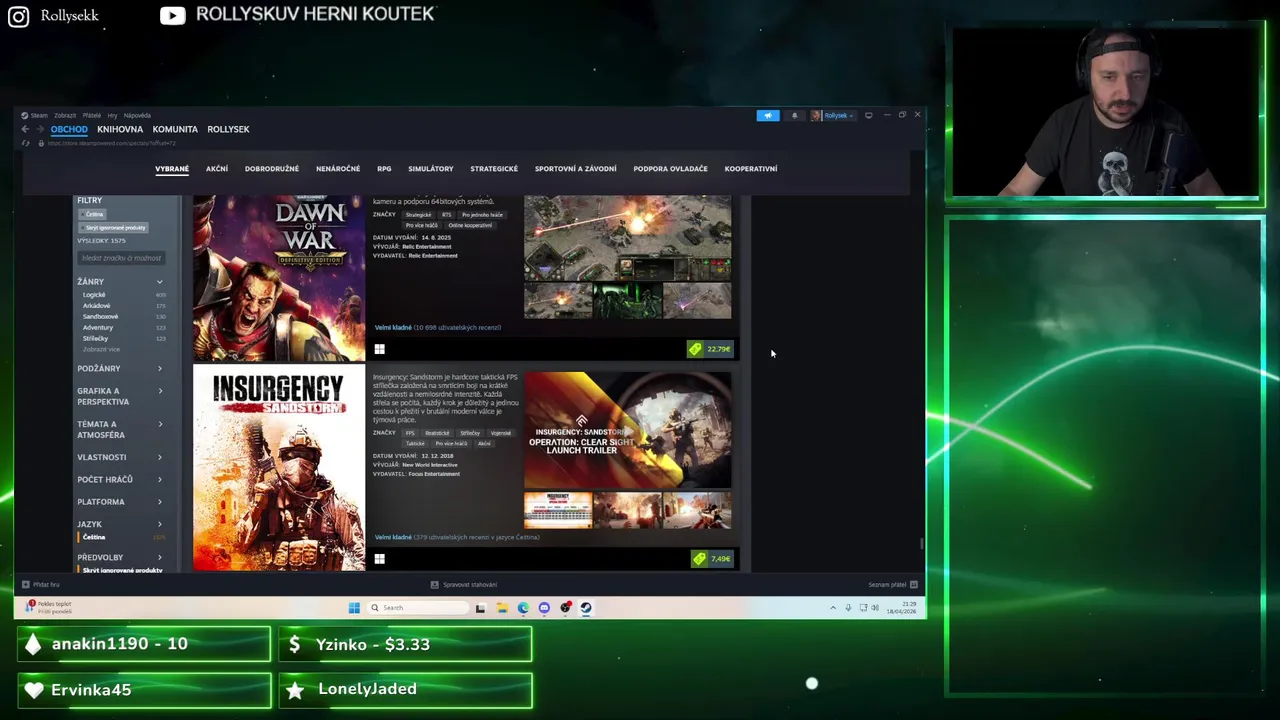1280x720 pixels.
Task: Go back with the Steam back arrow
Action: [25, 129]
